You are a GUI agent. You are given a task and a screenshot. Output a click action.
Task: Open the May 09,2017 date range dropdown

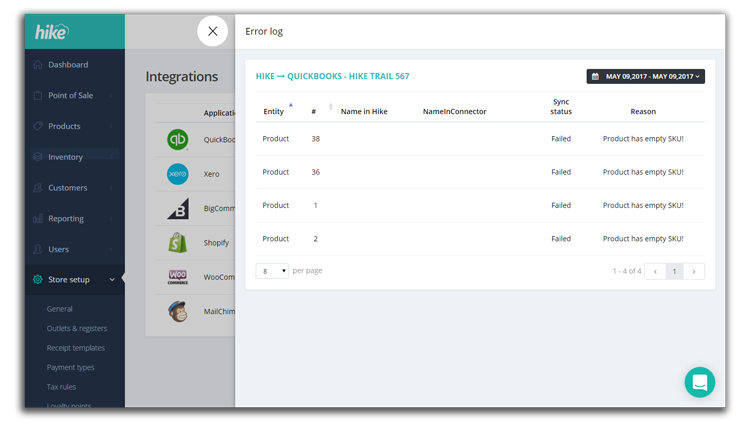pyautogui.click(x=645, y=77)
